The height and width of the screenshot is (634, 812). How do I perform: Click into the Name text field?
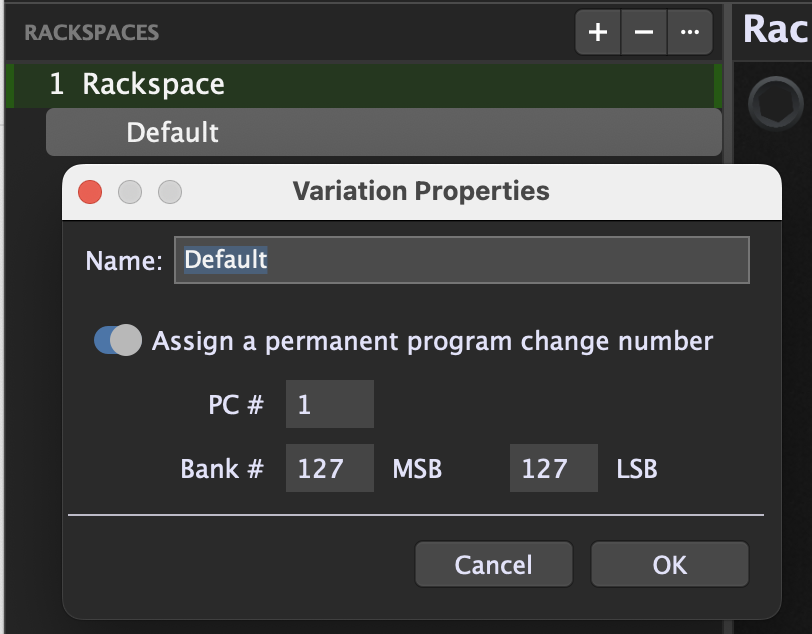[x=461, y=260]
